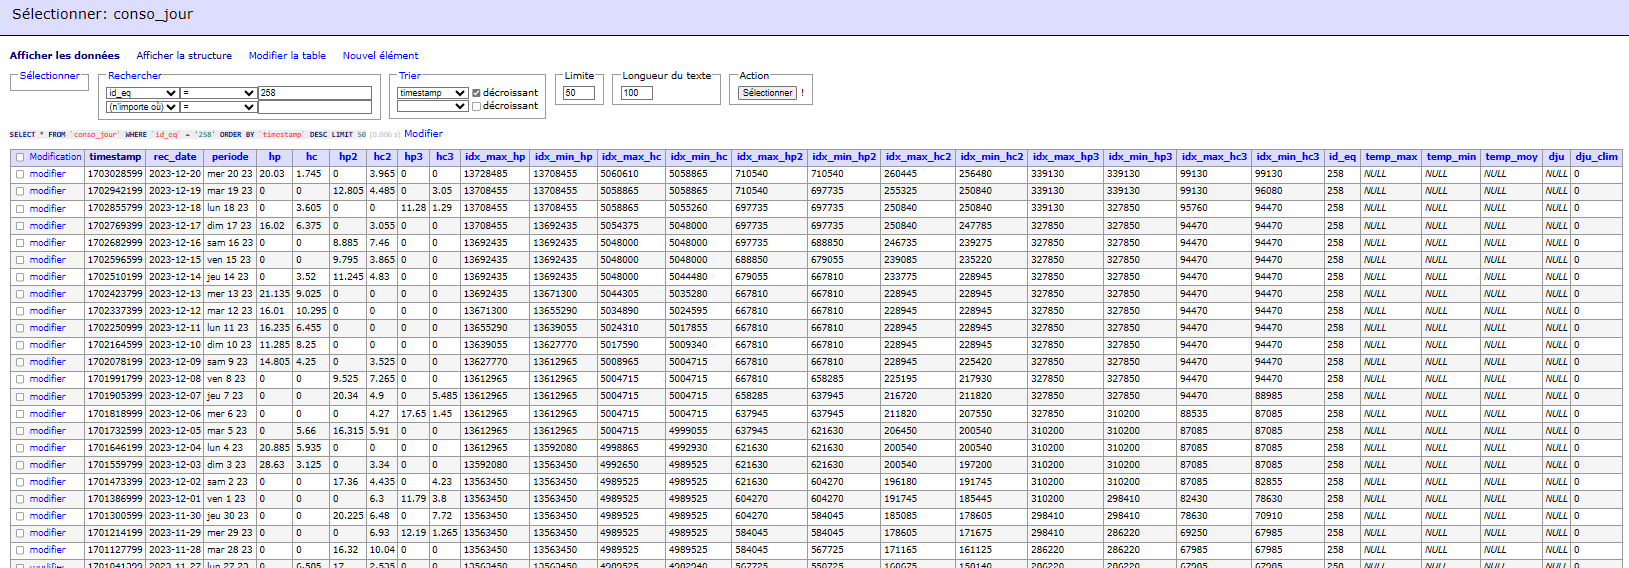Open the id_eq search column dropdown

pos(143,93)
